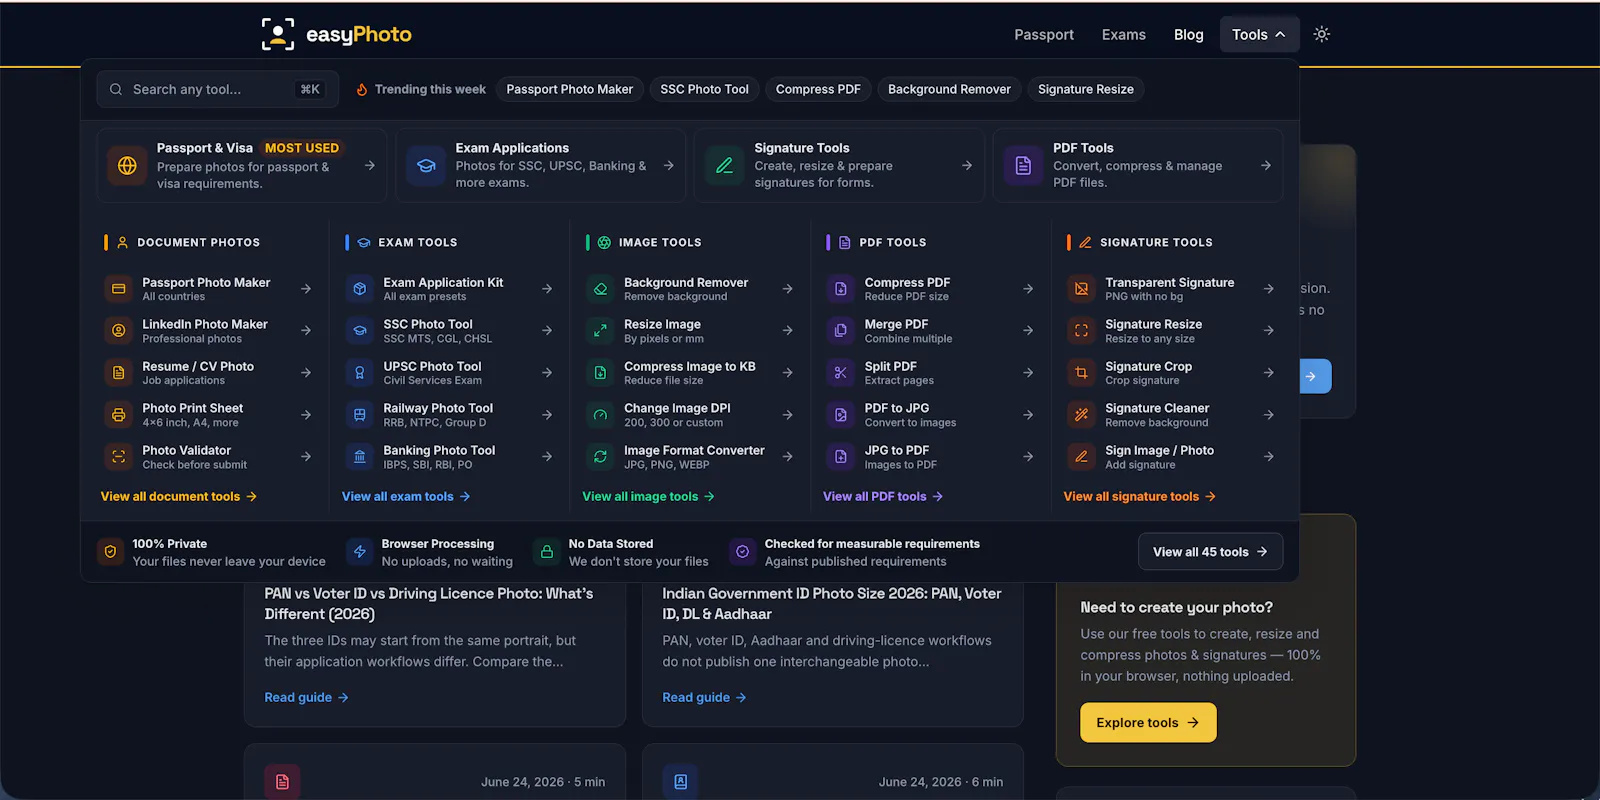The image size is (1600, 800).
Task: Click the 100% Private shield icon
Action: pos(111,551)
